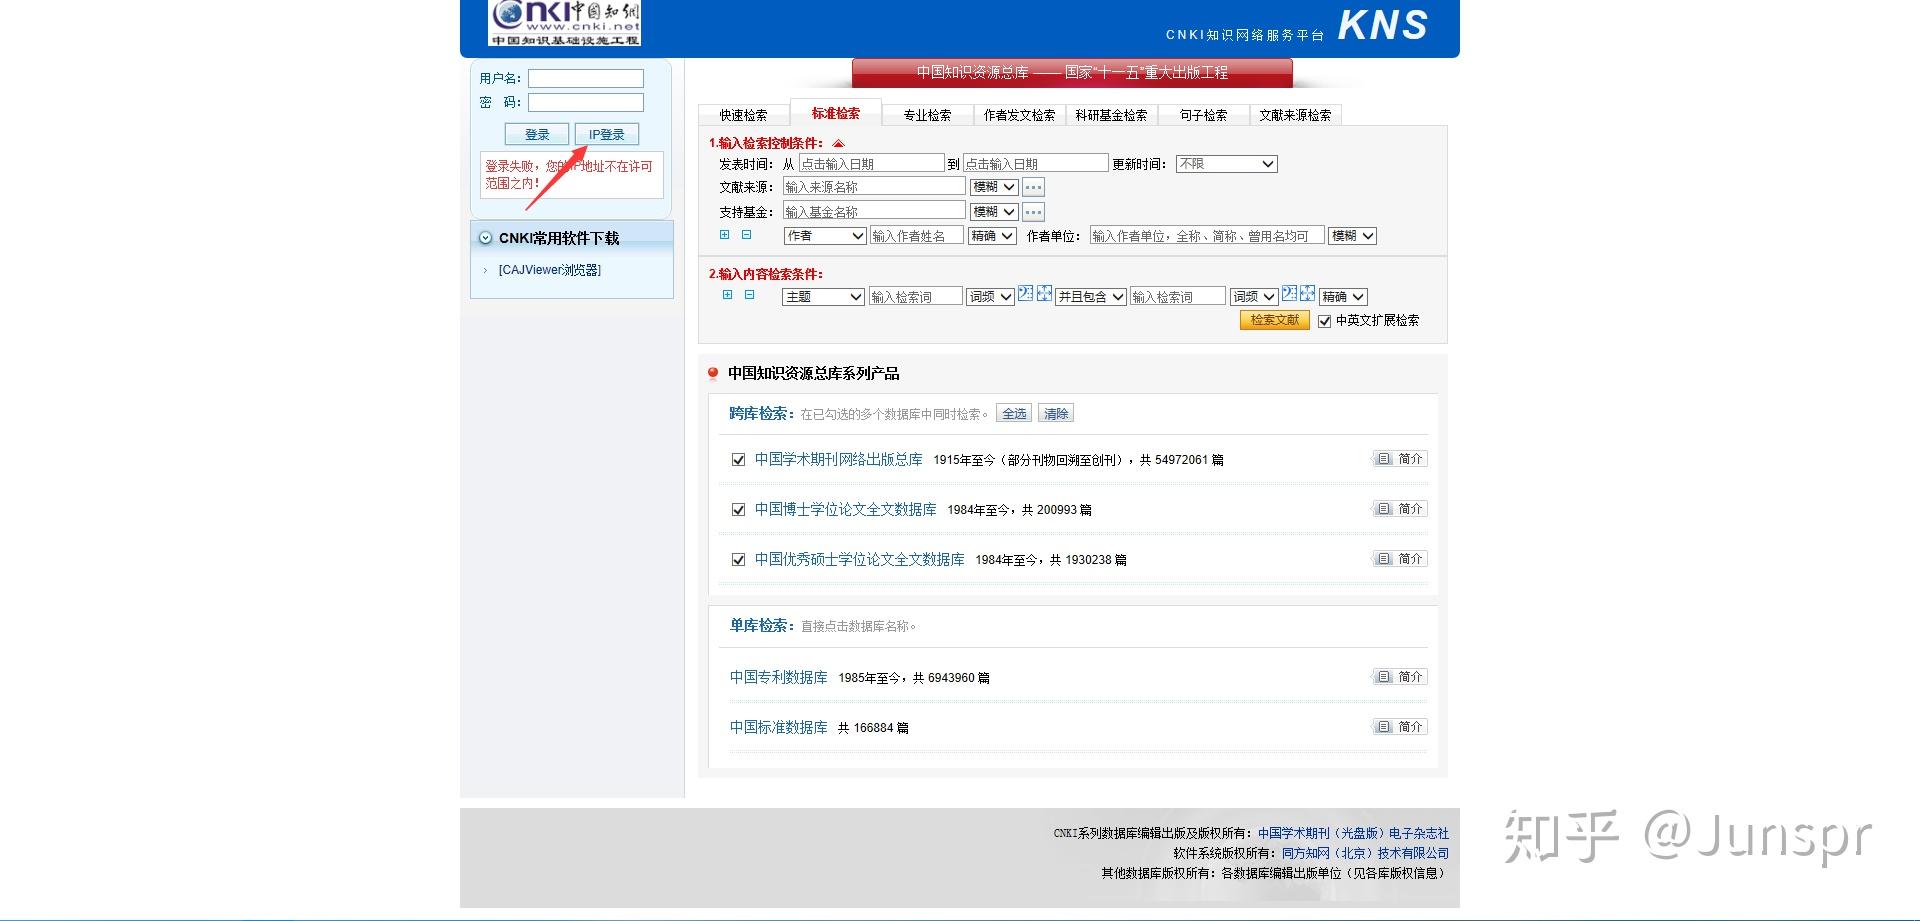Open the 文献来源 browse (…) button
This screenshot has height=921, width=1920.
(1033, 187)
